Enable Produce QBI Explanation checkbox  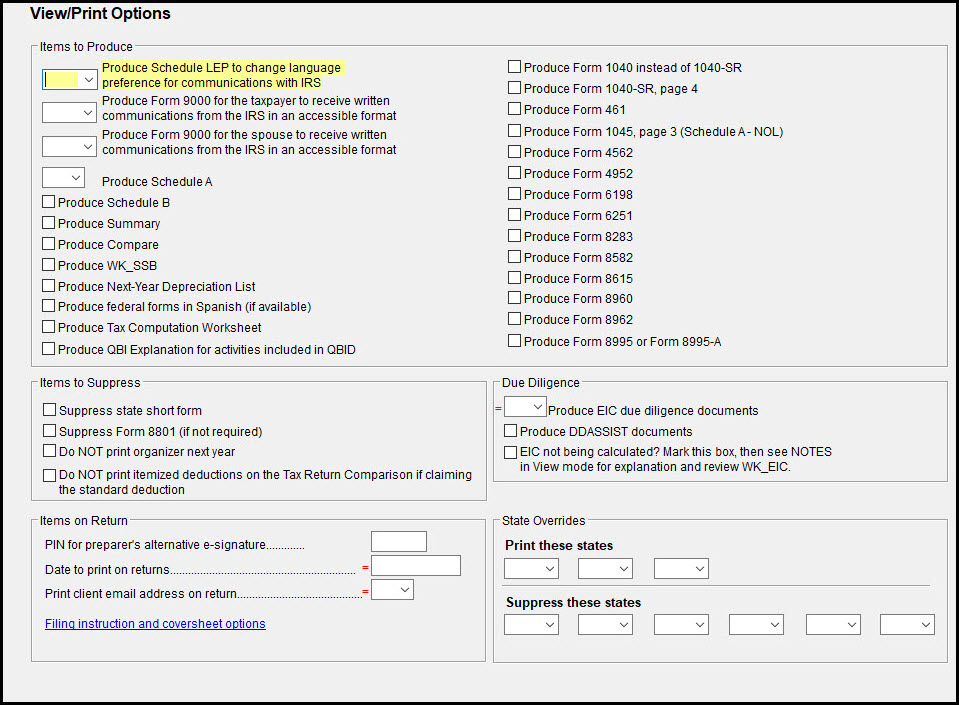pos(49,349)
